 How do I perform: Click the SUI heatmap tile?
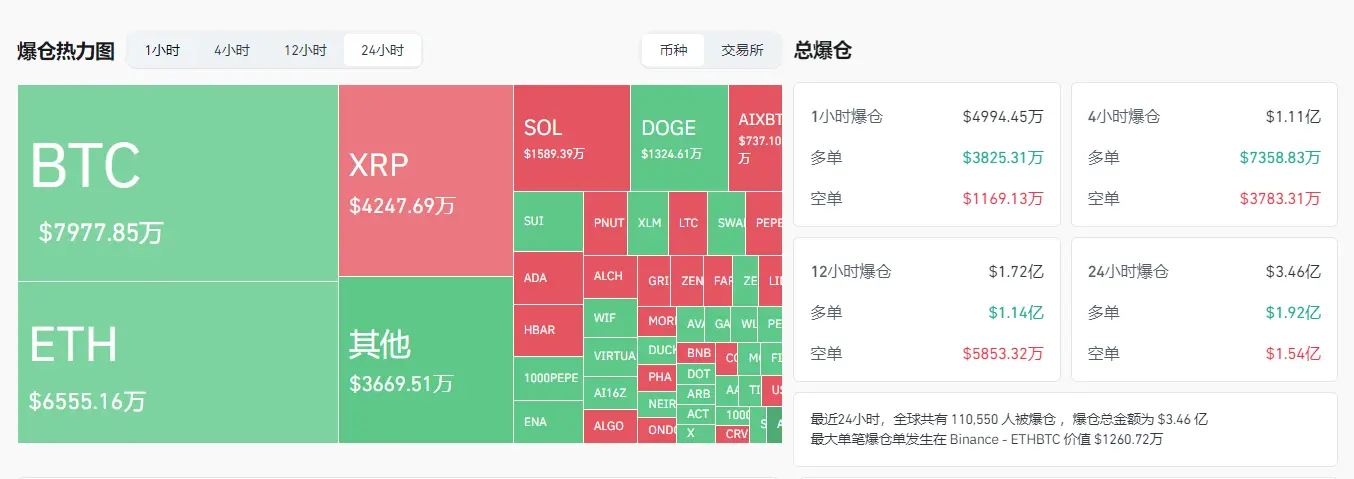tap(548, 221)
